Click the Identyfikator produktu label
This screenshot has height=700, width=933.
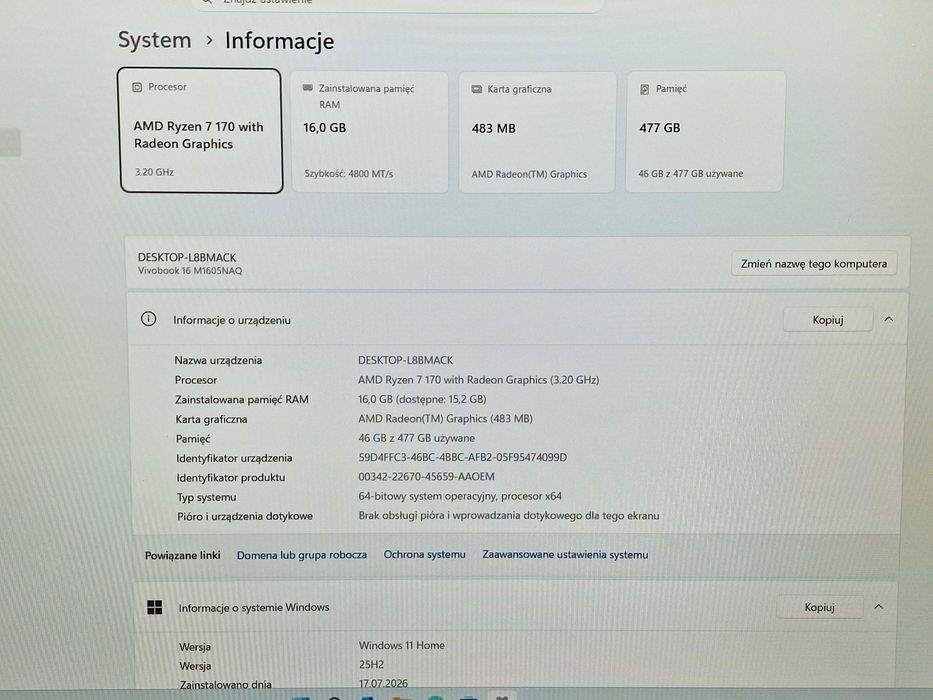(x=230, y=477)
